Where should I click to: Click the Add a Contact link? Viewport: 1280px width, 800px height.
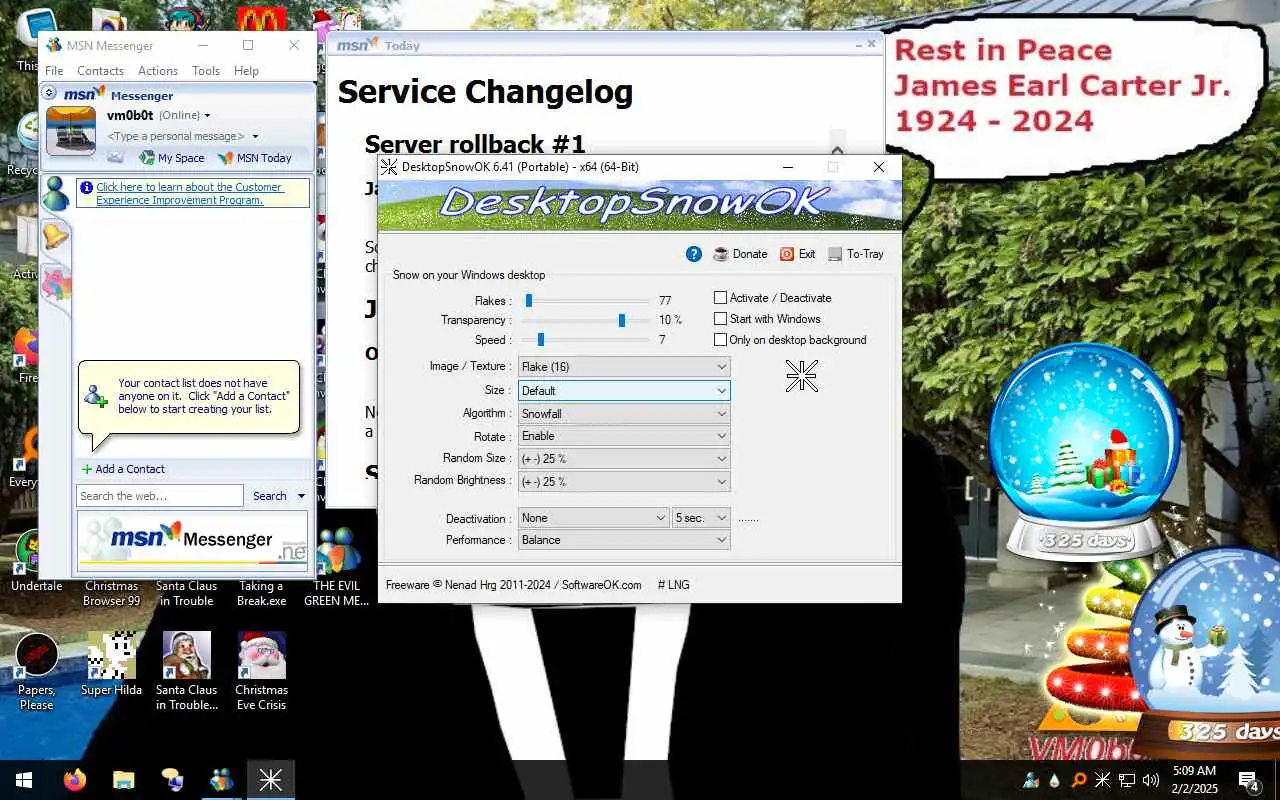(x=130, y=469)
